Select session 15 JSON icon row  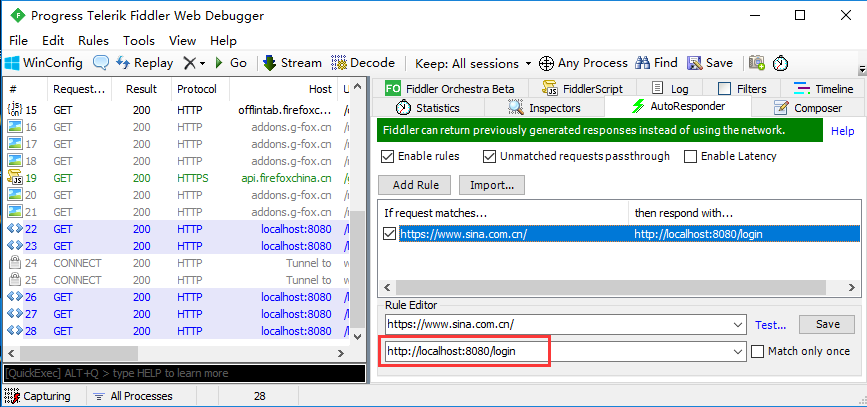tap(15, 110)
